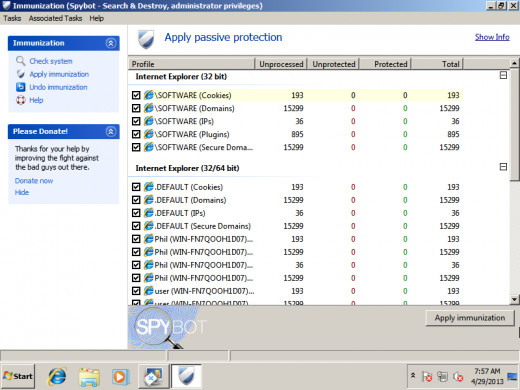Uncheck the \SOFTWARE (Secure Doma... checkbox

[136, 147]
